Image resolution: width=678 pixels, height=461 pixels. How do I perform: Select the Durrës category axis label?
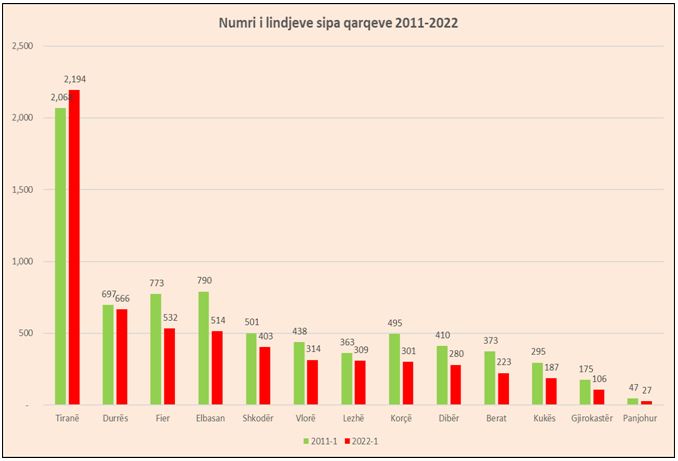pos(116,417)
